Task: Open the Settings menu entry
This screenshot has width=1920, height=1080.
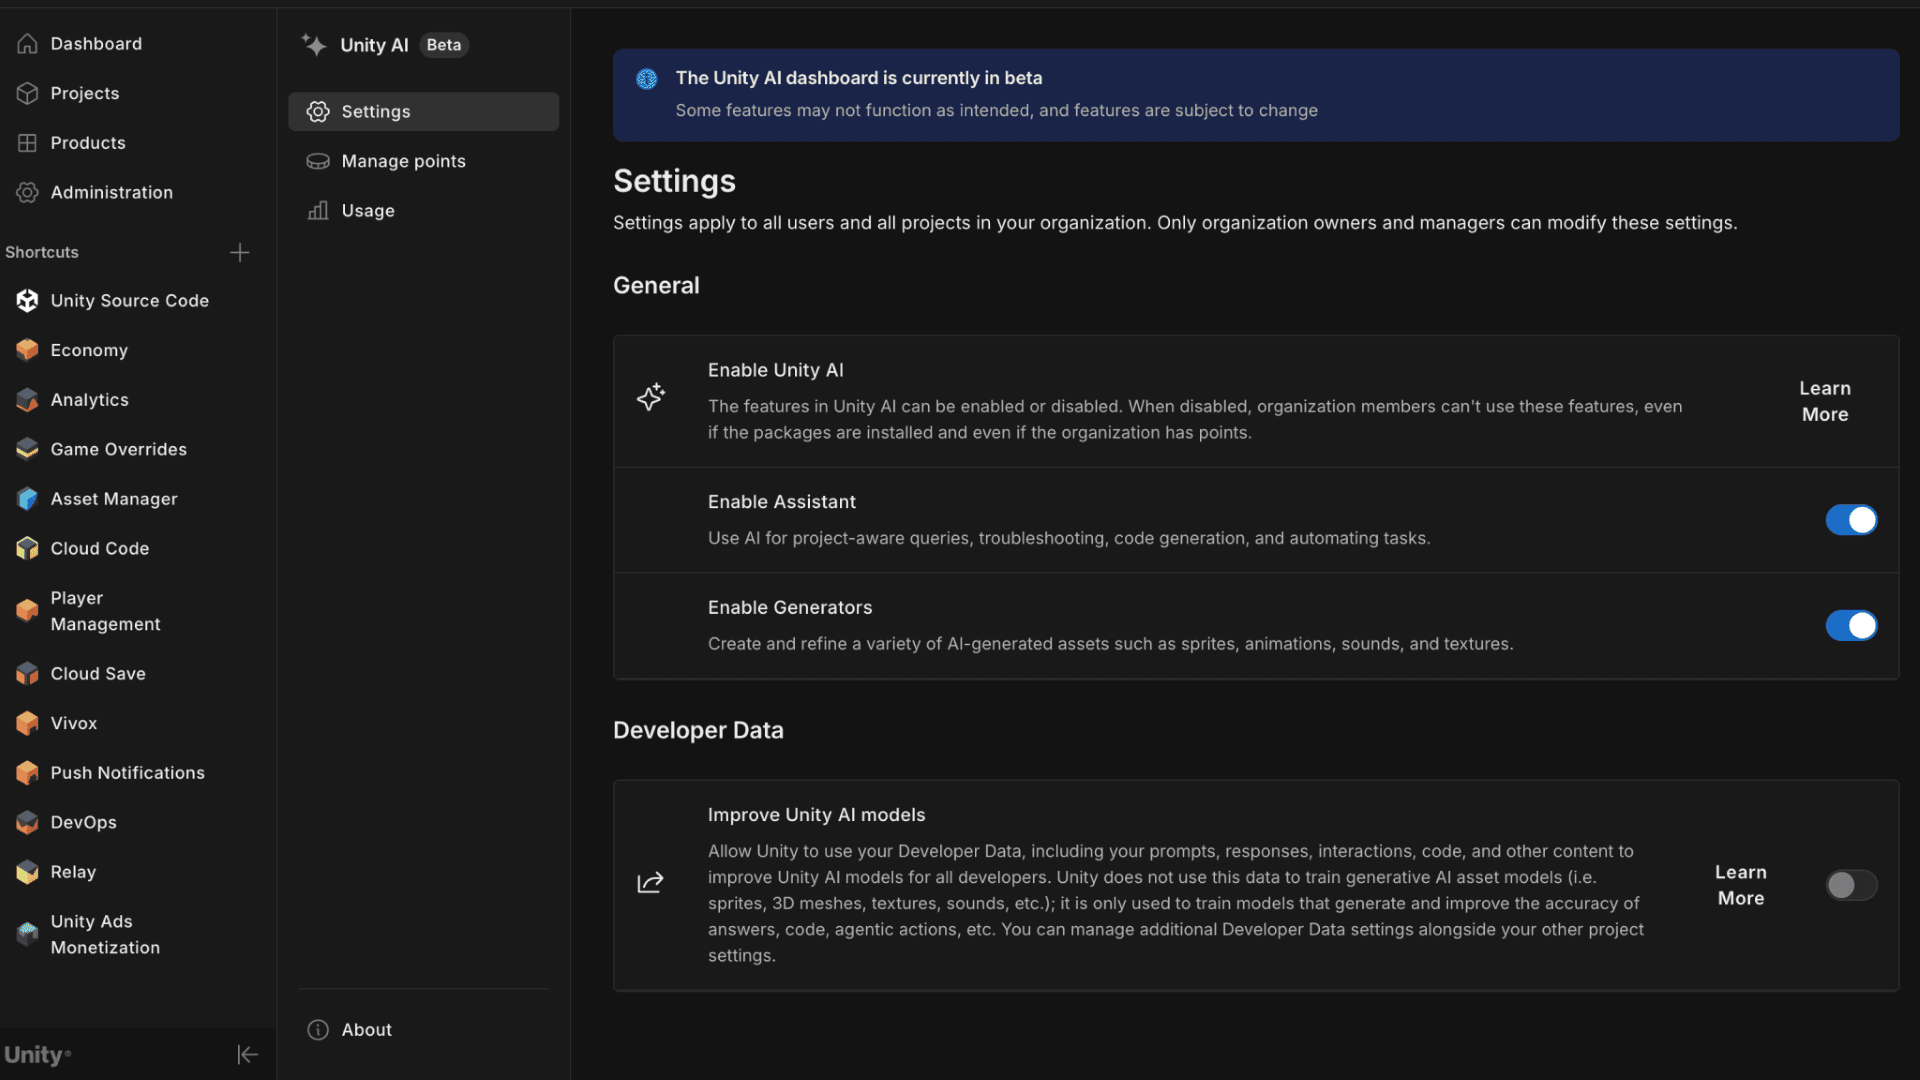Action: tap(376, 111)
